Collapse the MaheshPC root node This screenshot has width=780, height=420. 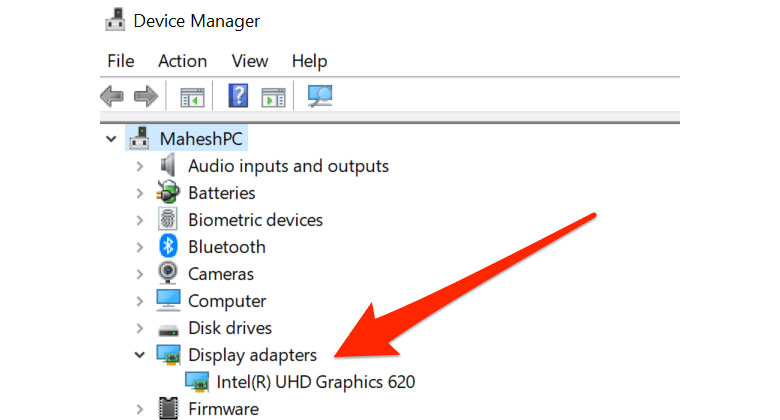pyautogui.click(x=110, y=139)
